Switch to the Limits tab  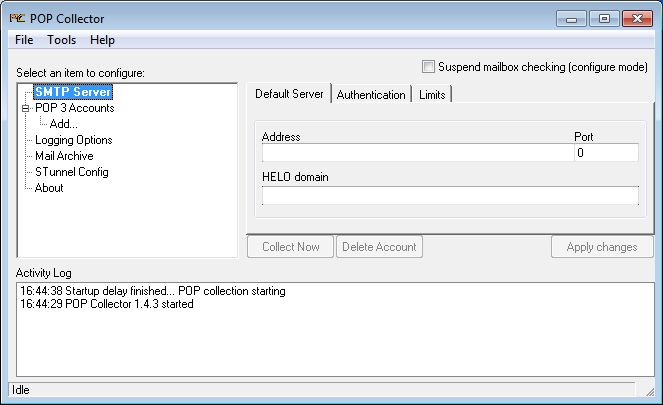[432, 94]
